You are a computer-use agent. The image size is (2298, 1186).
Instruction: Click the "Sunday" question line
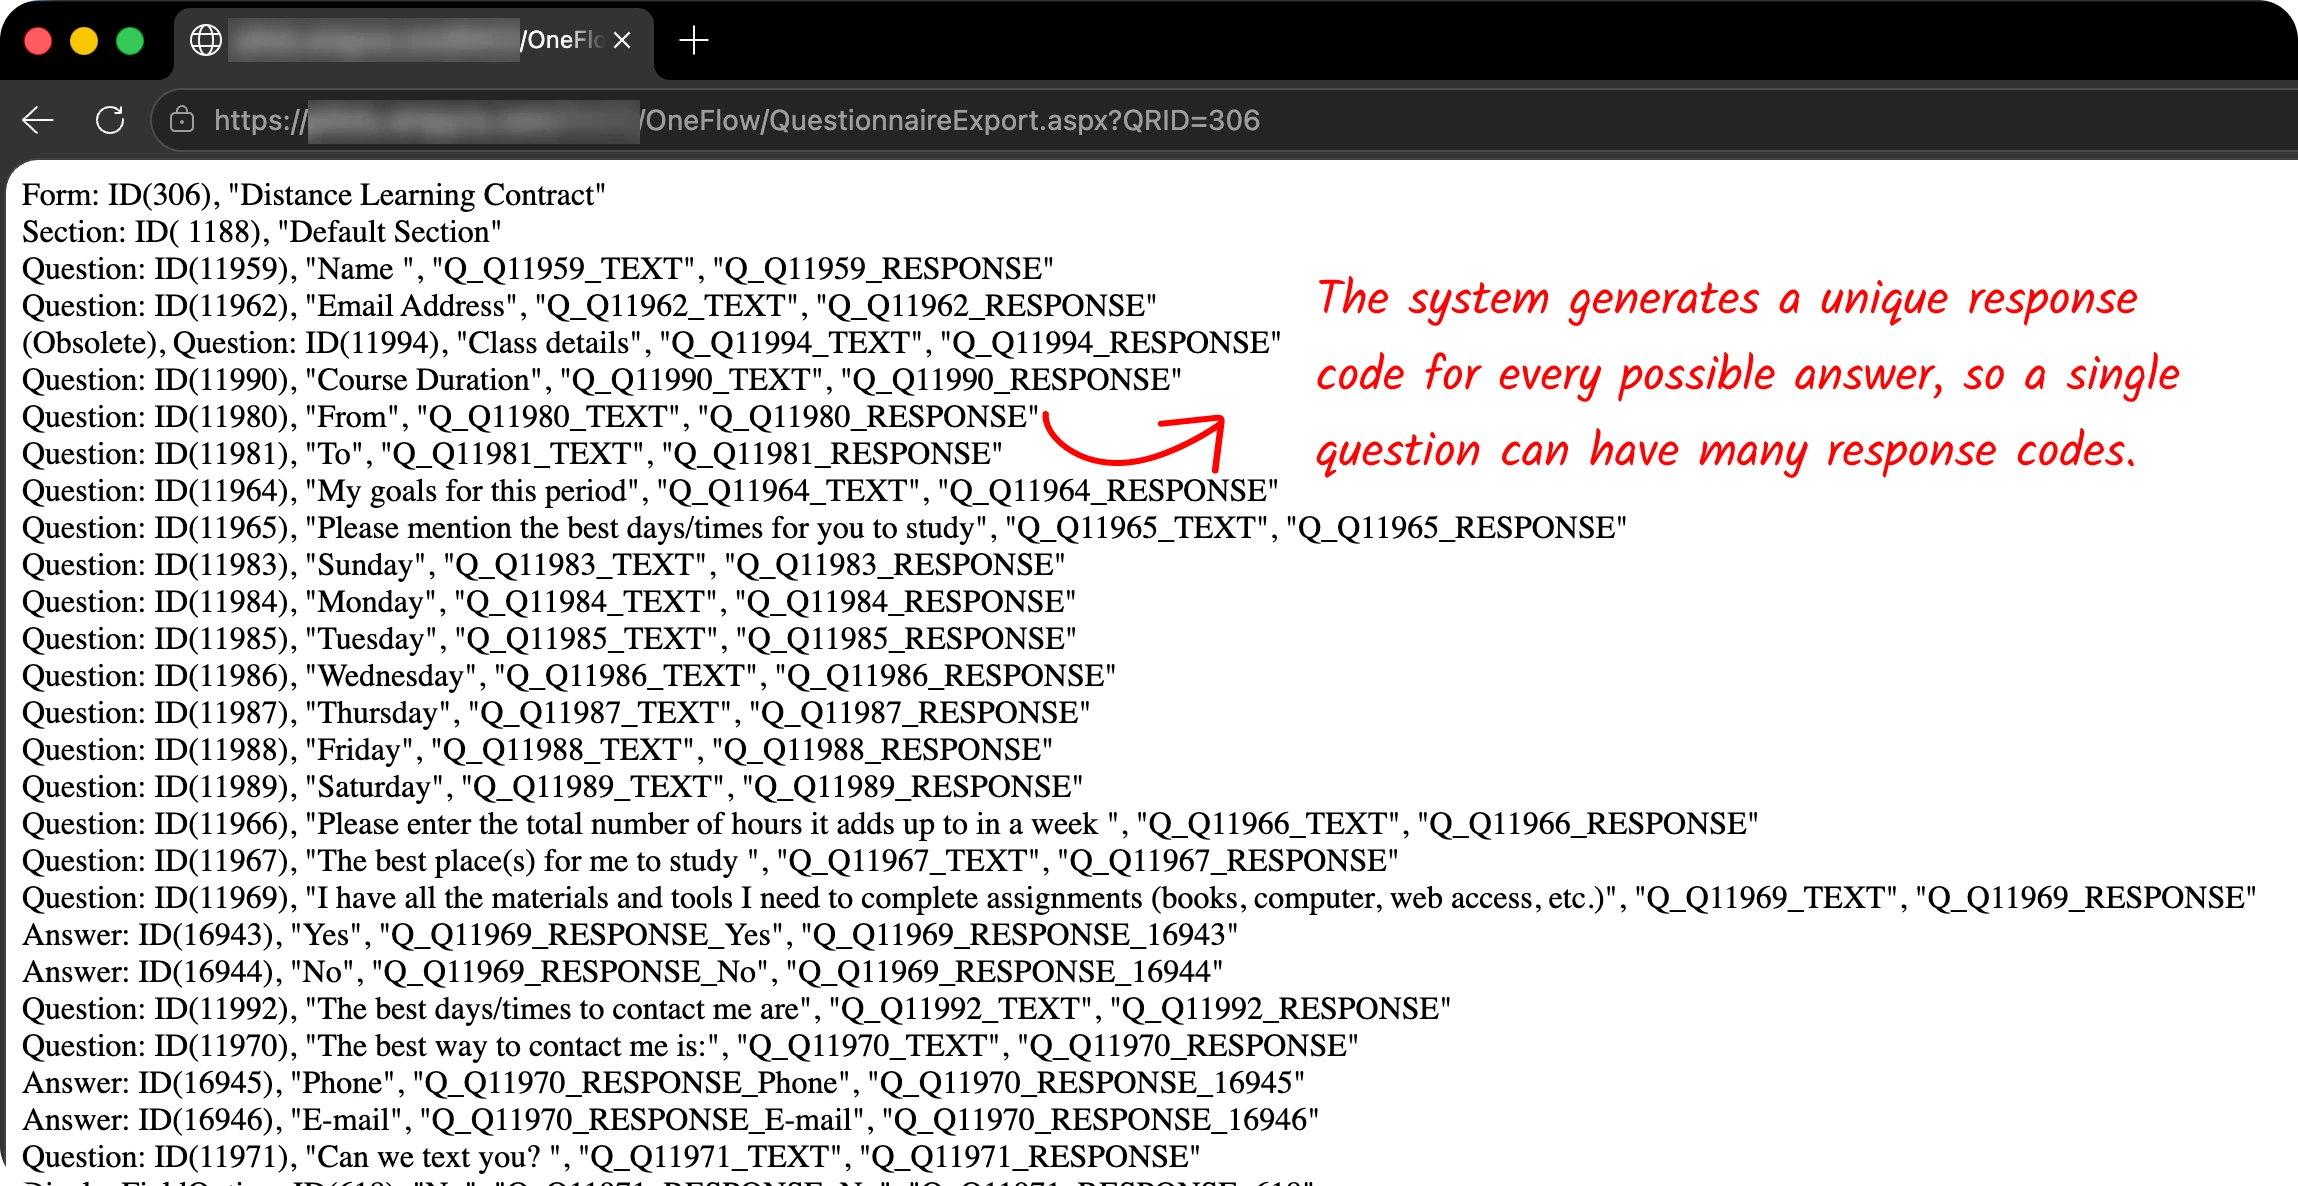[x=543, y=564]
